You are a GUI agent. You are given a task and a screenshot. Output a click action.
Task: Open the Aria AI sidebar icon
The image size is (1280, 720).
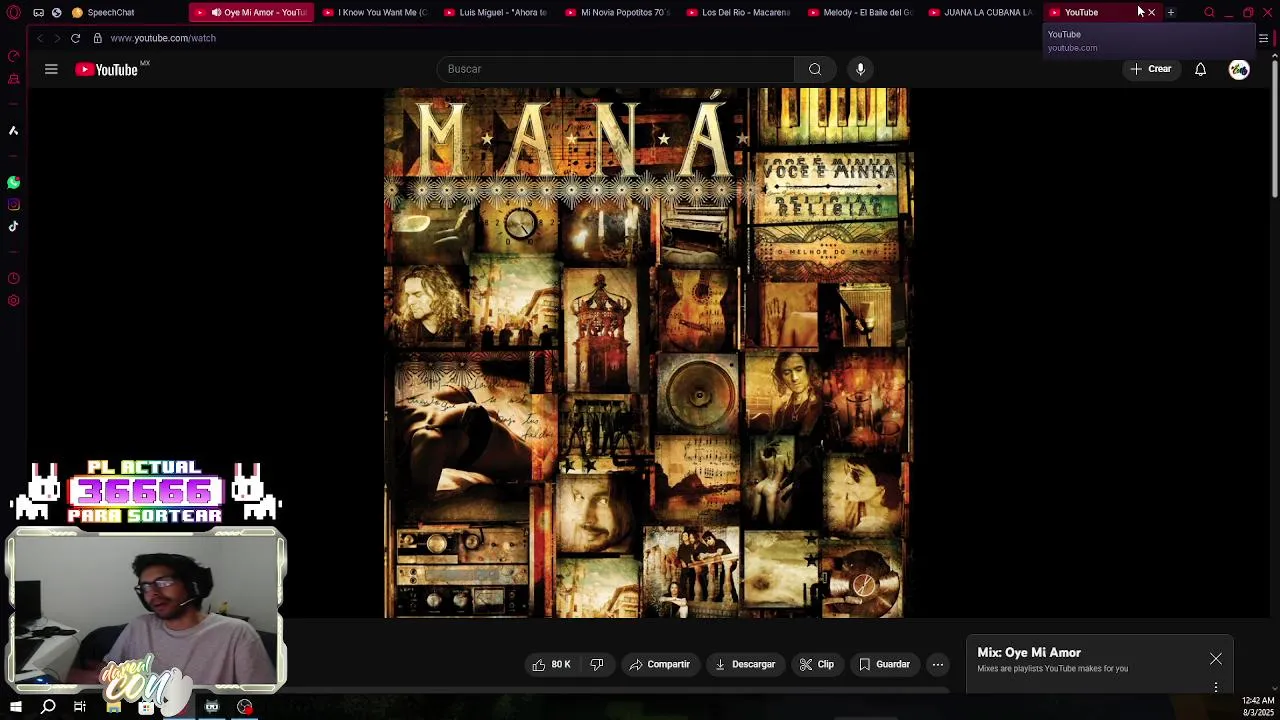[13, 130]
